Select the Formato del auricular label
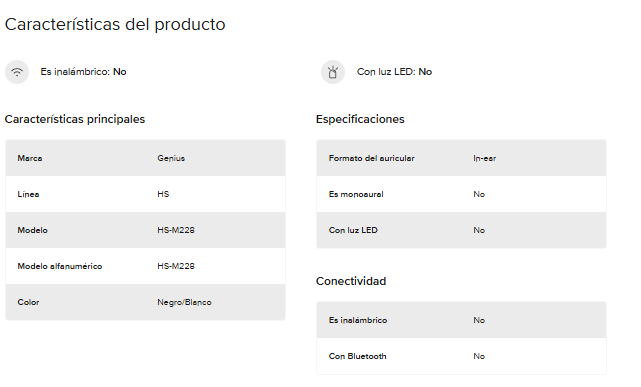The width and height of the screenshot is (641, 387). pyautogui.click(x=372, y=158)
